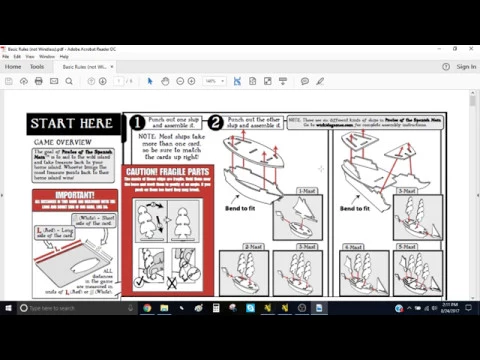Add a comment speech bubble icon
The width and height of the screenshot is (480, 360).
[305, 81]
